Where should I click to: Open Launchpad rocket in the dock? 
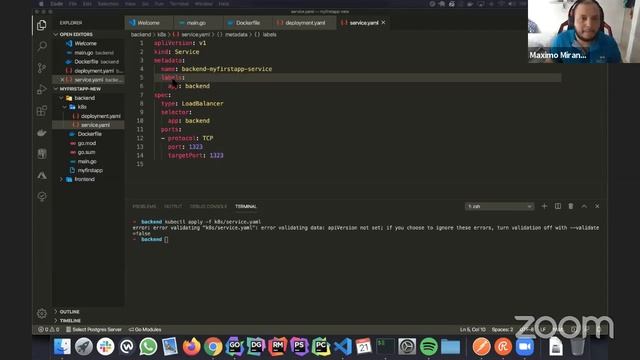pos(84,347)
